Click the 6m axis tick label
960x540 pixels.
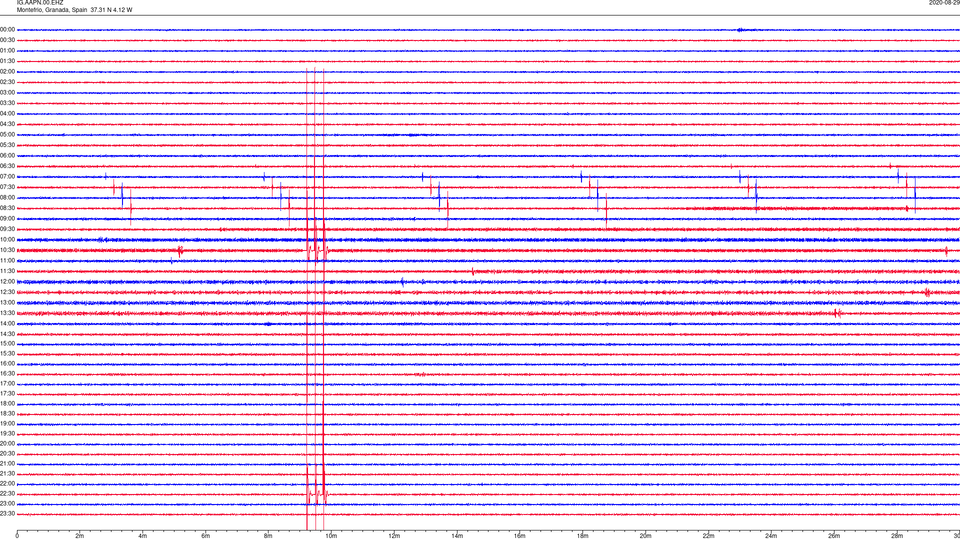pyautogui.click(x=206, y=536)
